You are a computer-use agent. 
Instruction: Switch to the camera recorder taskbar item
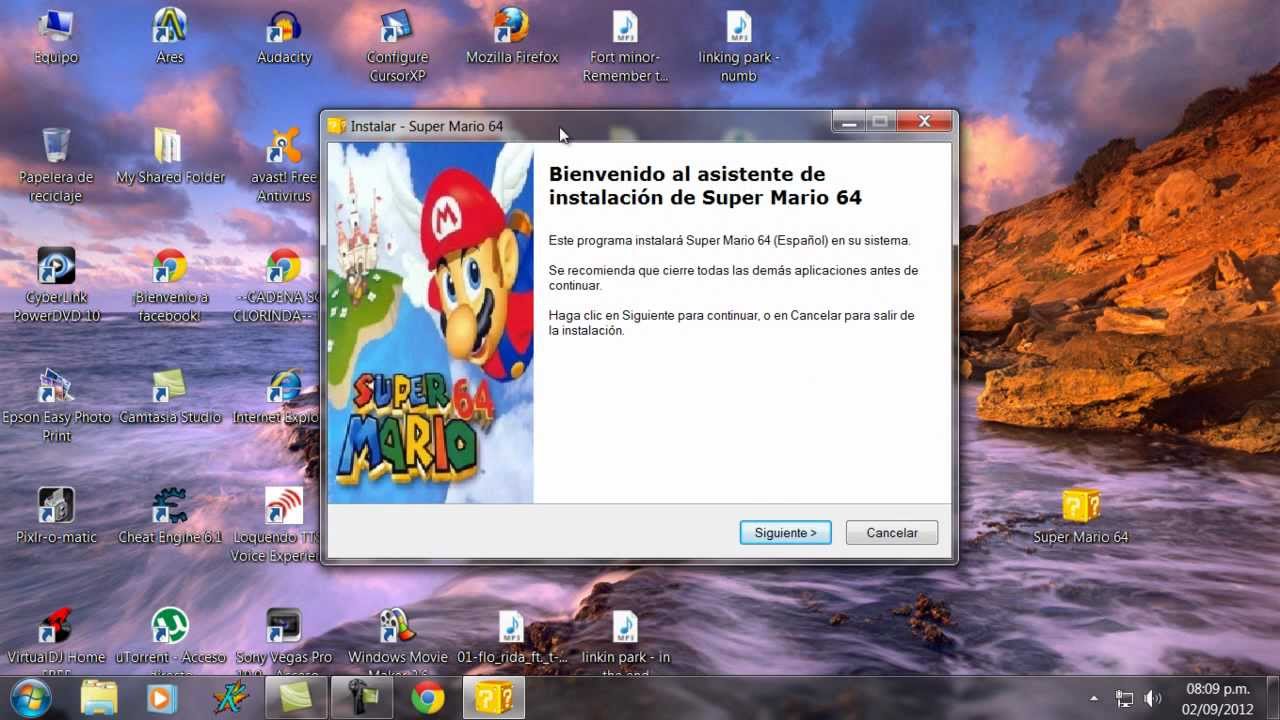click(361, 698)
